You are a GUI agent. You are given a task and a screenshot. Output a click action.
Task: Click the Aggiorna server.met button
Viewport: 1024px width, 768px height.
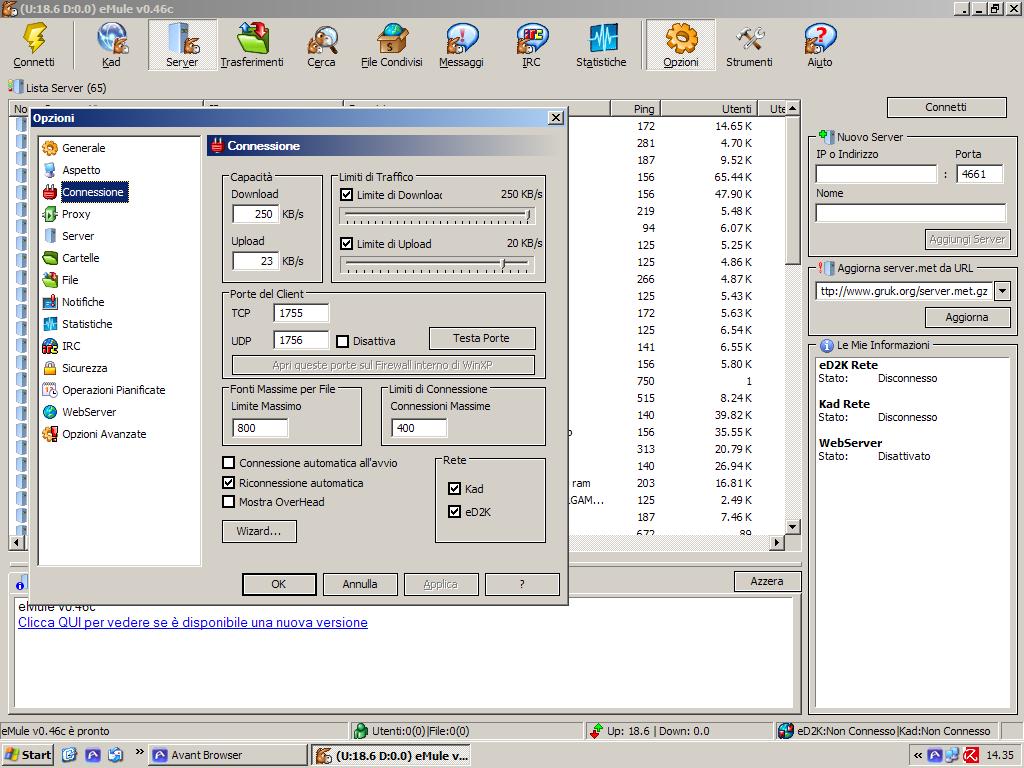click(x=967, y=317)
